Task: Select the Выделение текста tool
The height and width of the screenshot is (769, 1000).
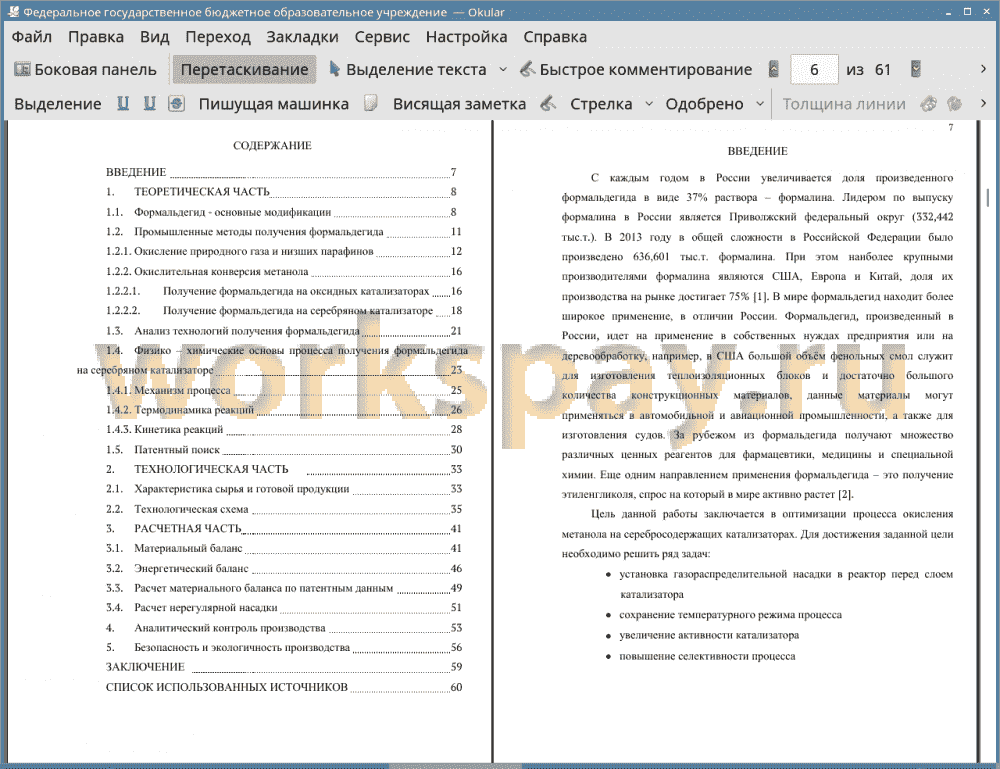Action: (x=408, y=70)
